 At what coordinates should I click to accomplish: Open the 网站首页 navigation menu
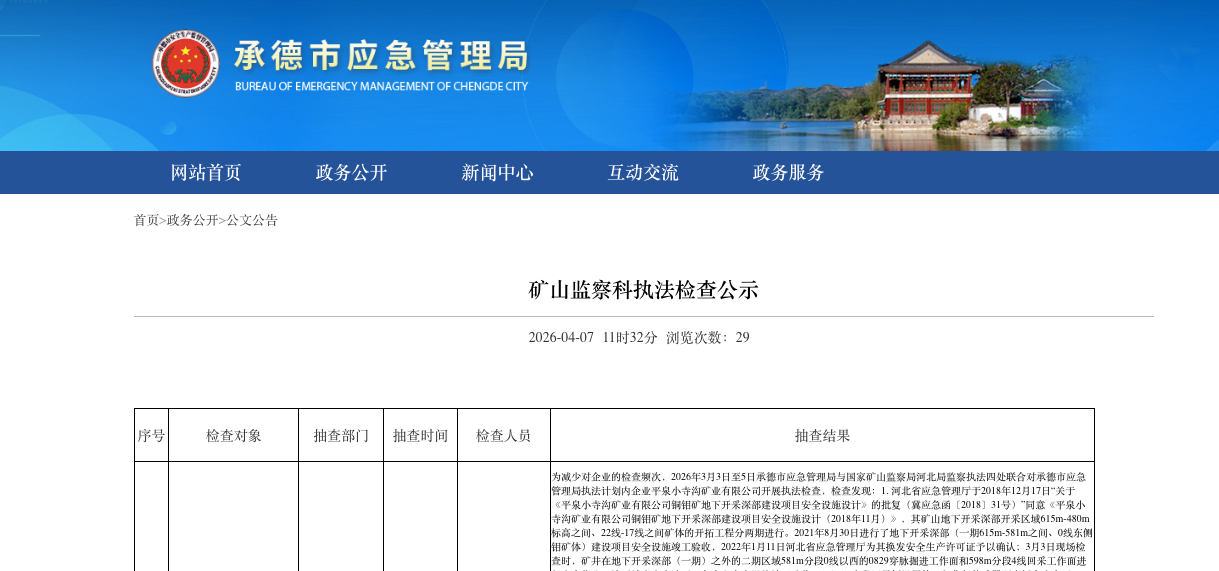point(206,172)
